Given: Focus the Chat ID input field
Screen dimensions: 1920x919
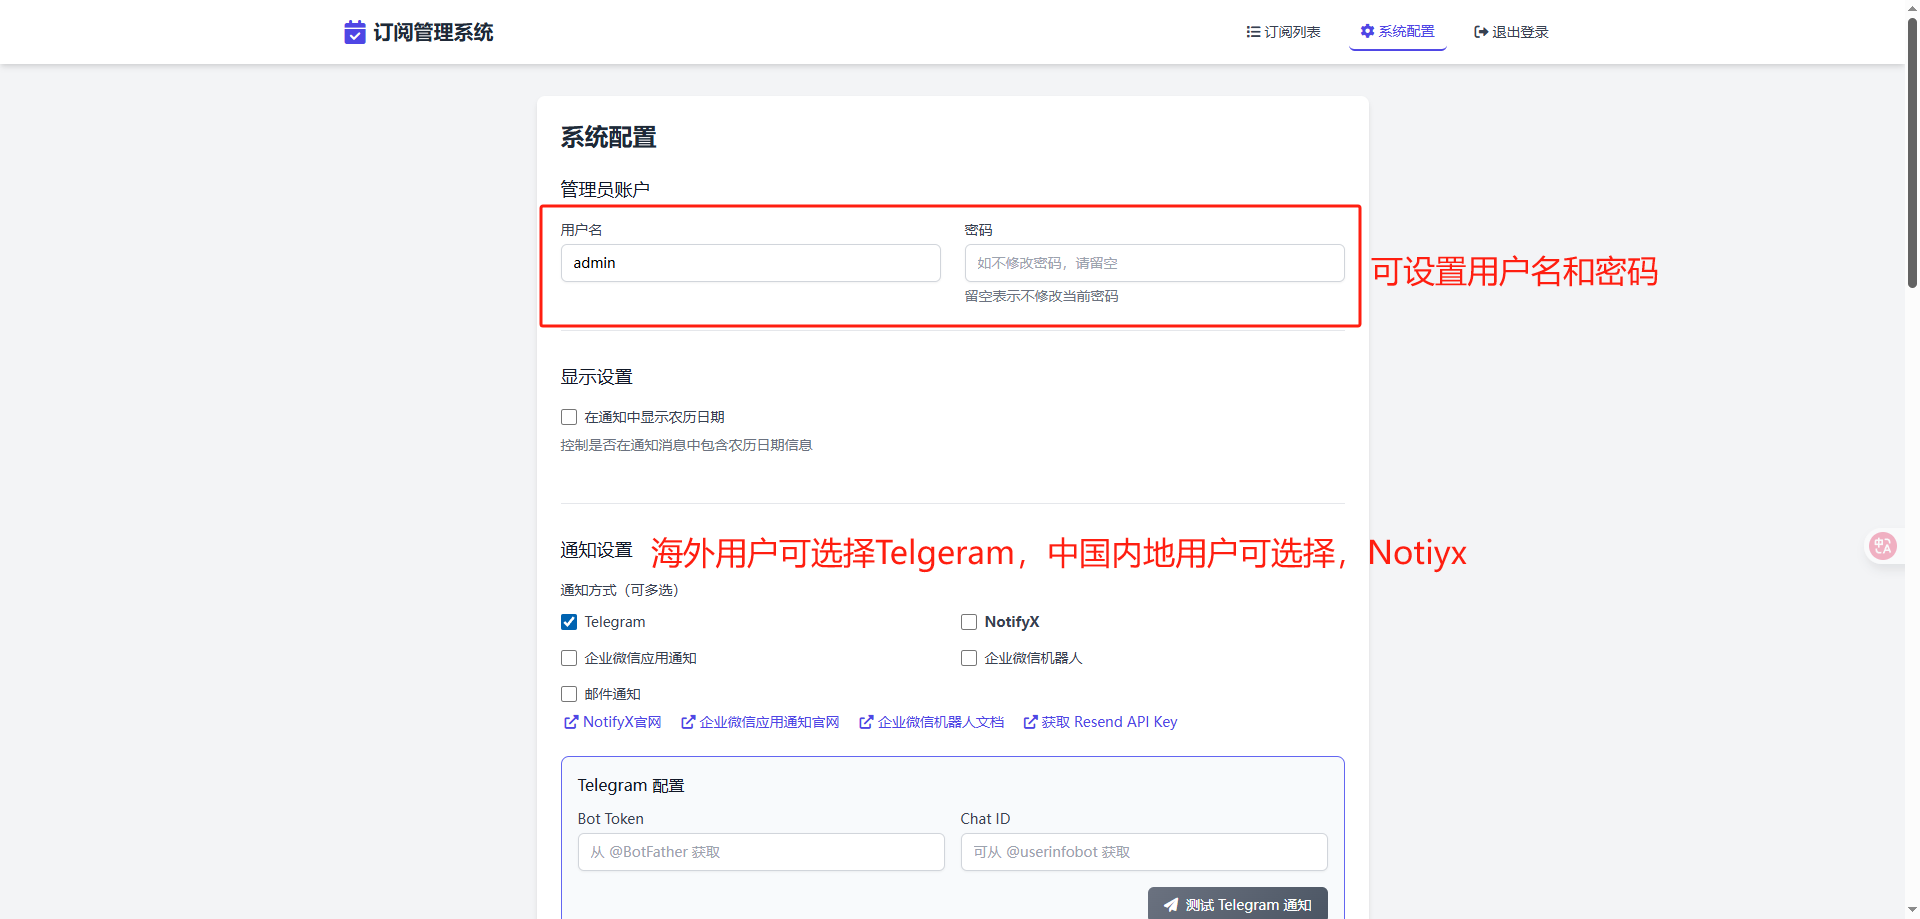Looking at the screenshot, I should point(1144,852).
